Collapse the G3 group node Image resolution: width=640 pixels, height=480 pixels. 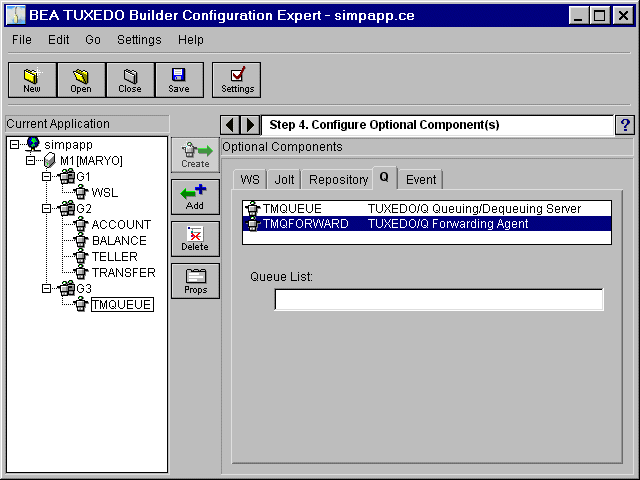(x=47, y=289)
